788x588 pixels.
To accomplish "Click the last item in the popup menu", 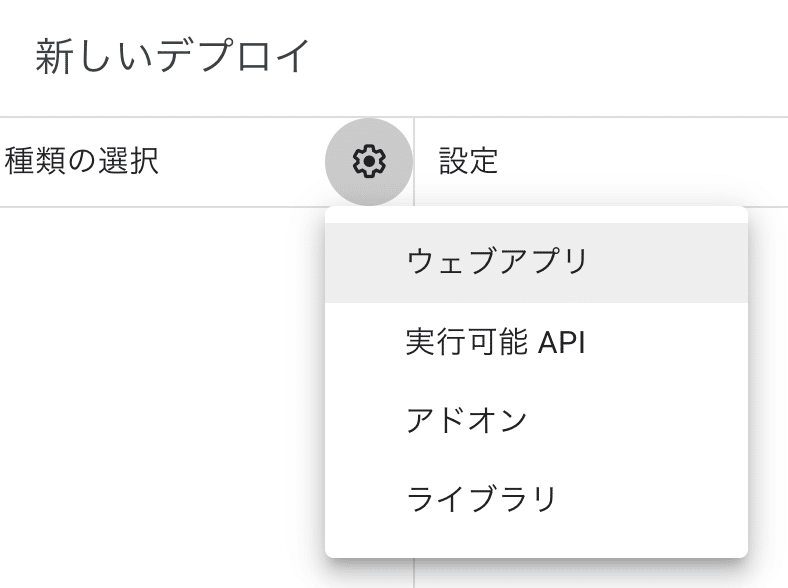I will (536, 500).
